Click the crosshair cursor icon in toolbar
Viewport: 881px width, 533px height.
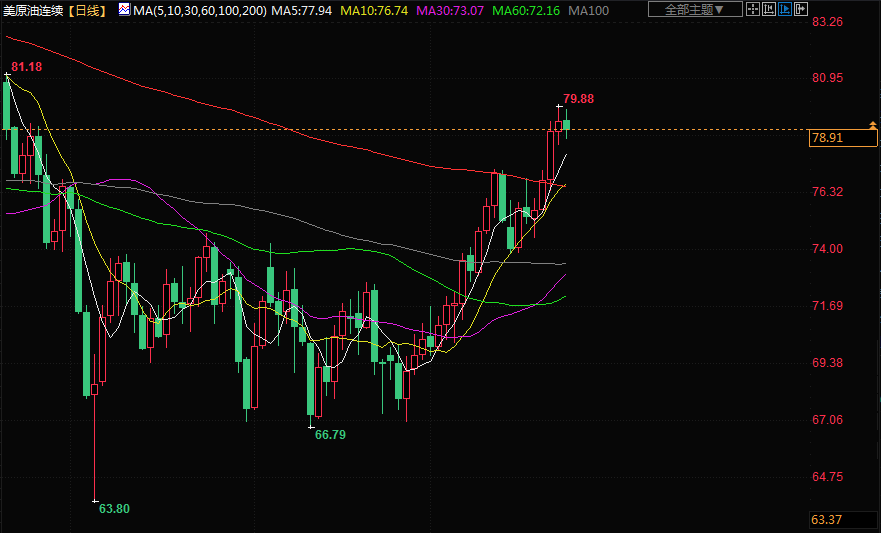[753, 10]
